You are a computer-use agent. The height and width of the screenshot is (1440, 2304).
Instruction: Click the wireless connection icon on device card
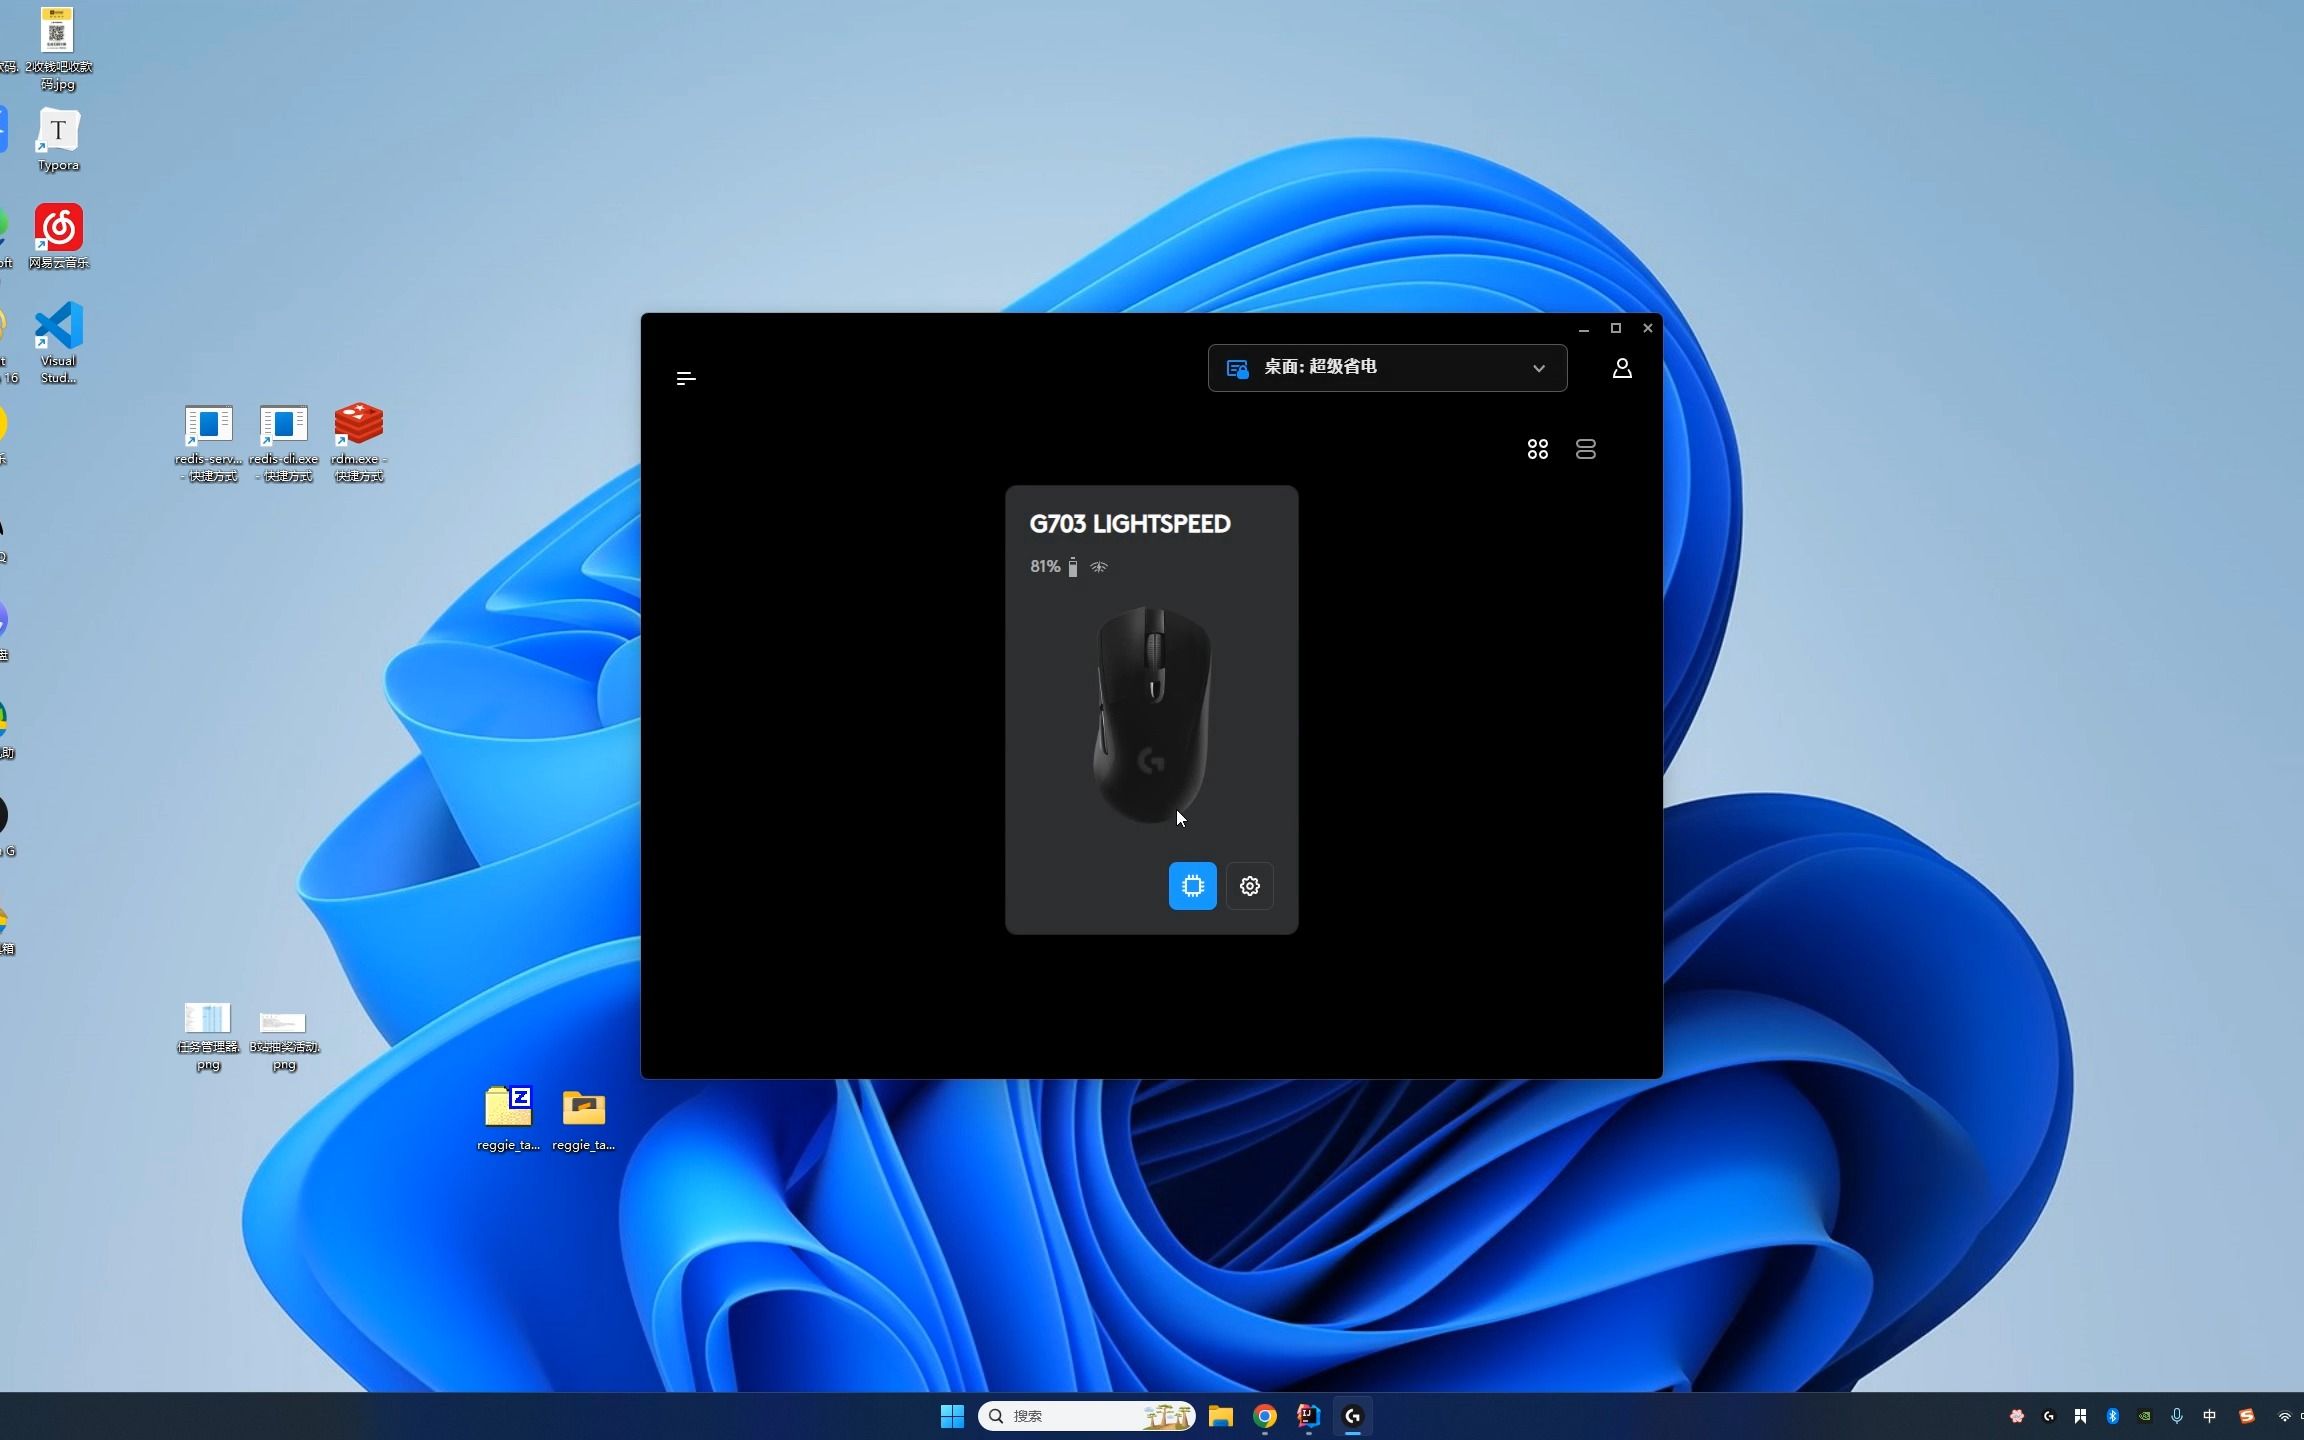pos(1099,567)
